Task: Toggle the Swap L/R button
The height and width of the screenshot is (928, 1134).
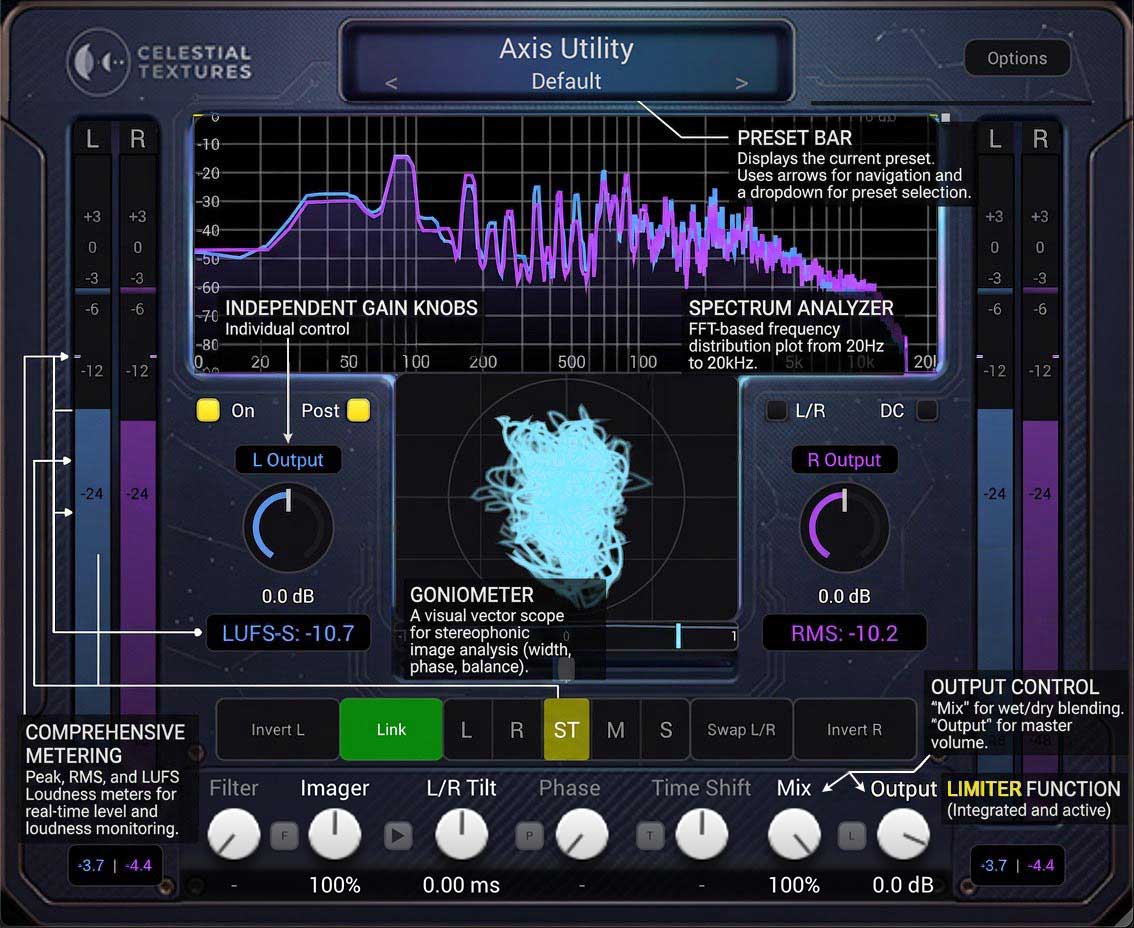Action: (741, 730)
